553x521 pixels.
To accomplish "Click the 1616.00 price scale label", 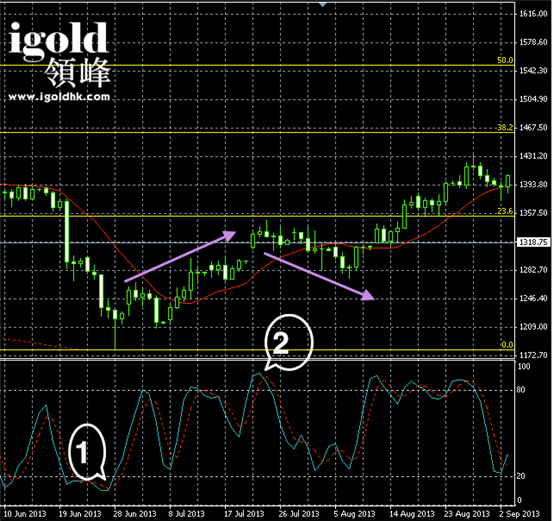I will pos(533,14).
